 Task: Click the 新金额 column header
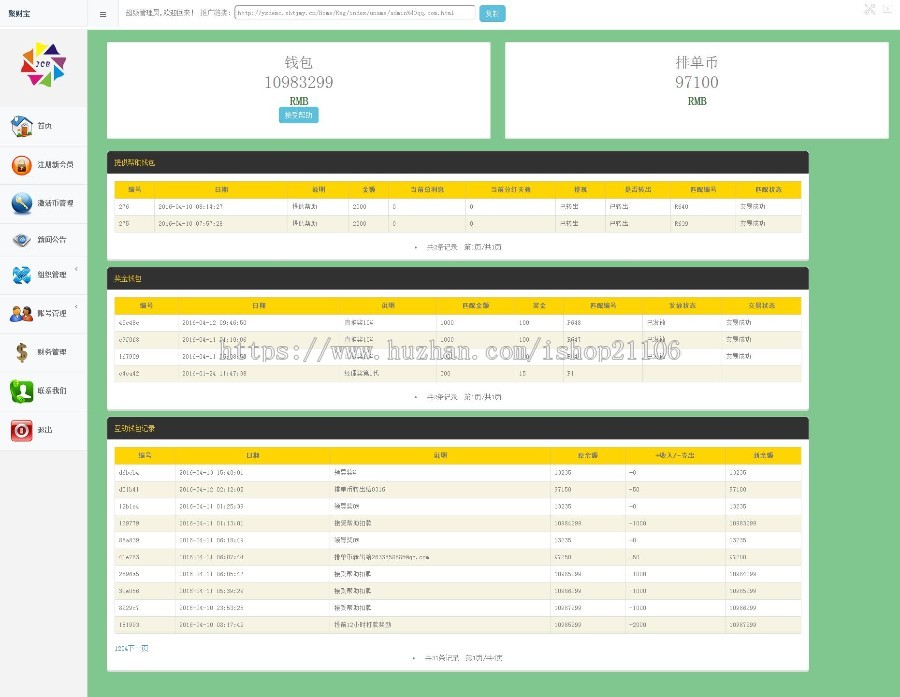tap(763, 455)
